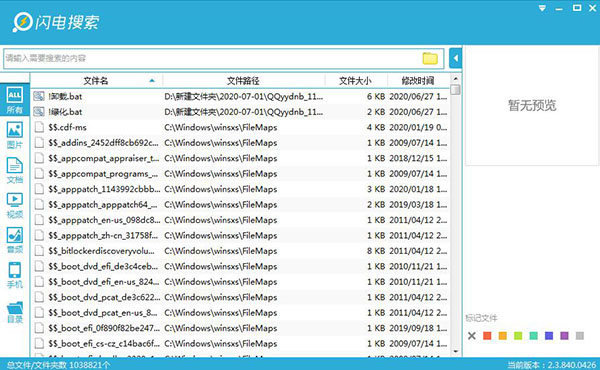
Task: Sort by file name column header
Action: click(96, 81)
